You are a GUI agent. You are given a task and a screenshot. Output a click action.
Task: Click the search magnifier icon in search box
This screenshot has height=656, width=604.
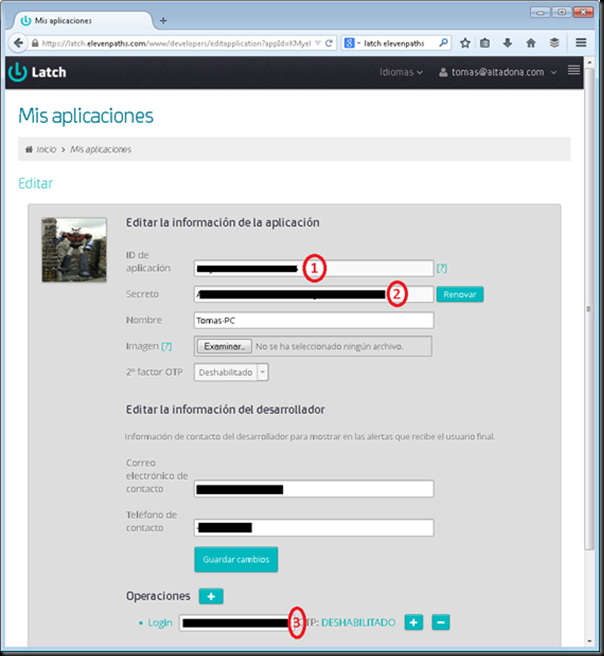pos(443,43)
